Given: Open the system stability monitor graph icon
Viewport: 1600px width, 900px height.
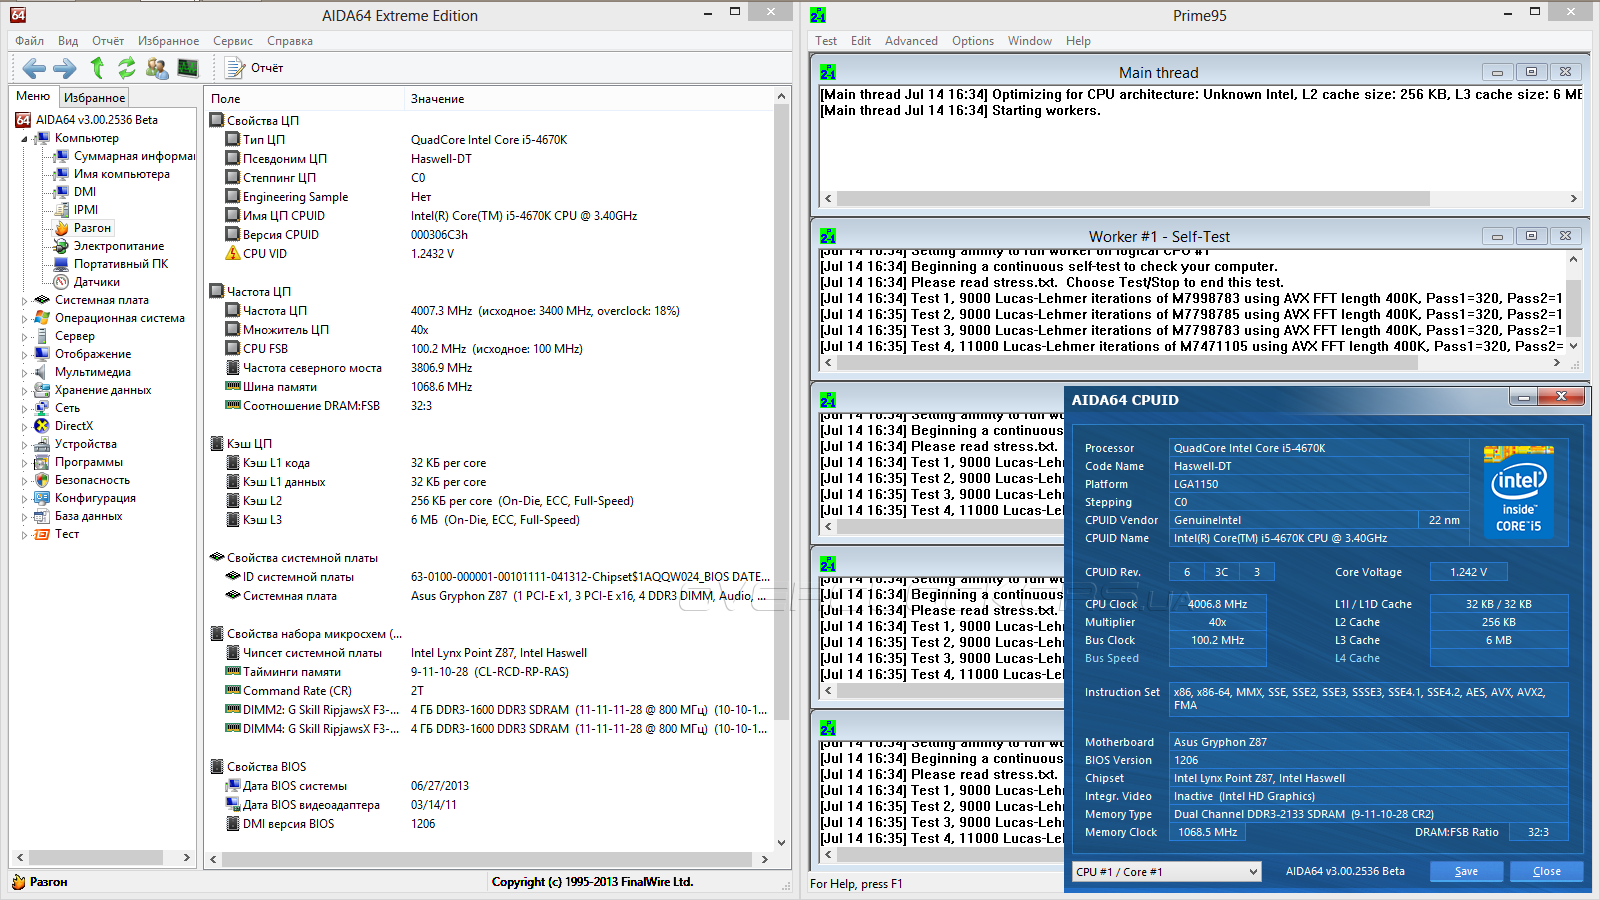Looking at the screenshot, I should click(x=188, y=68).
